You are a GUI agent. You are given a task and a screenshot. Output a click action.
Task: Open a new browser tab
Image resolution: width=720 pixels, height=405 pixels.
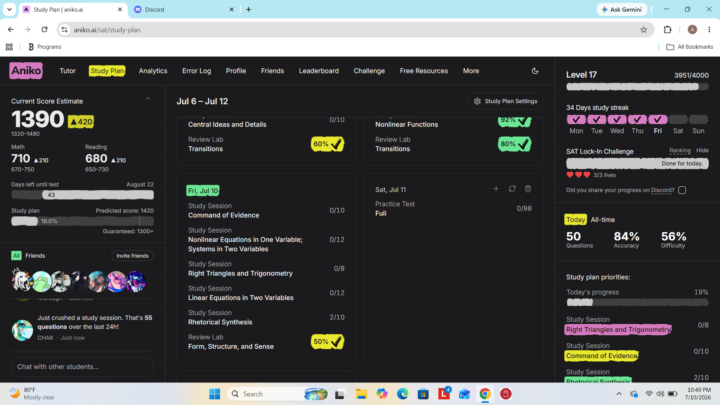248,9
